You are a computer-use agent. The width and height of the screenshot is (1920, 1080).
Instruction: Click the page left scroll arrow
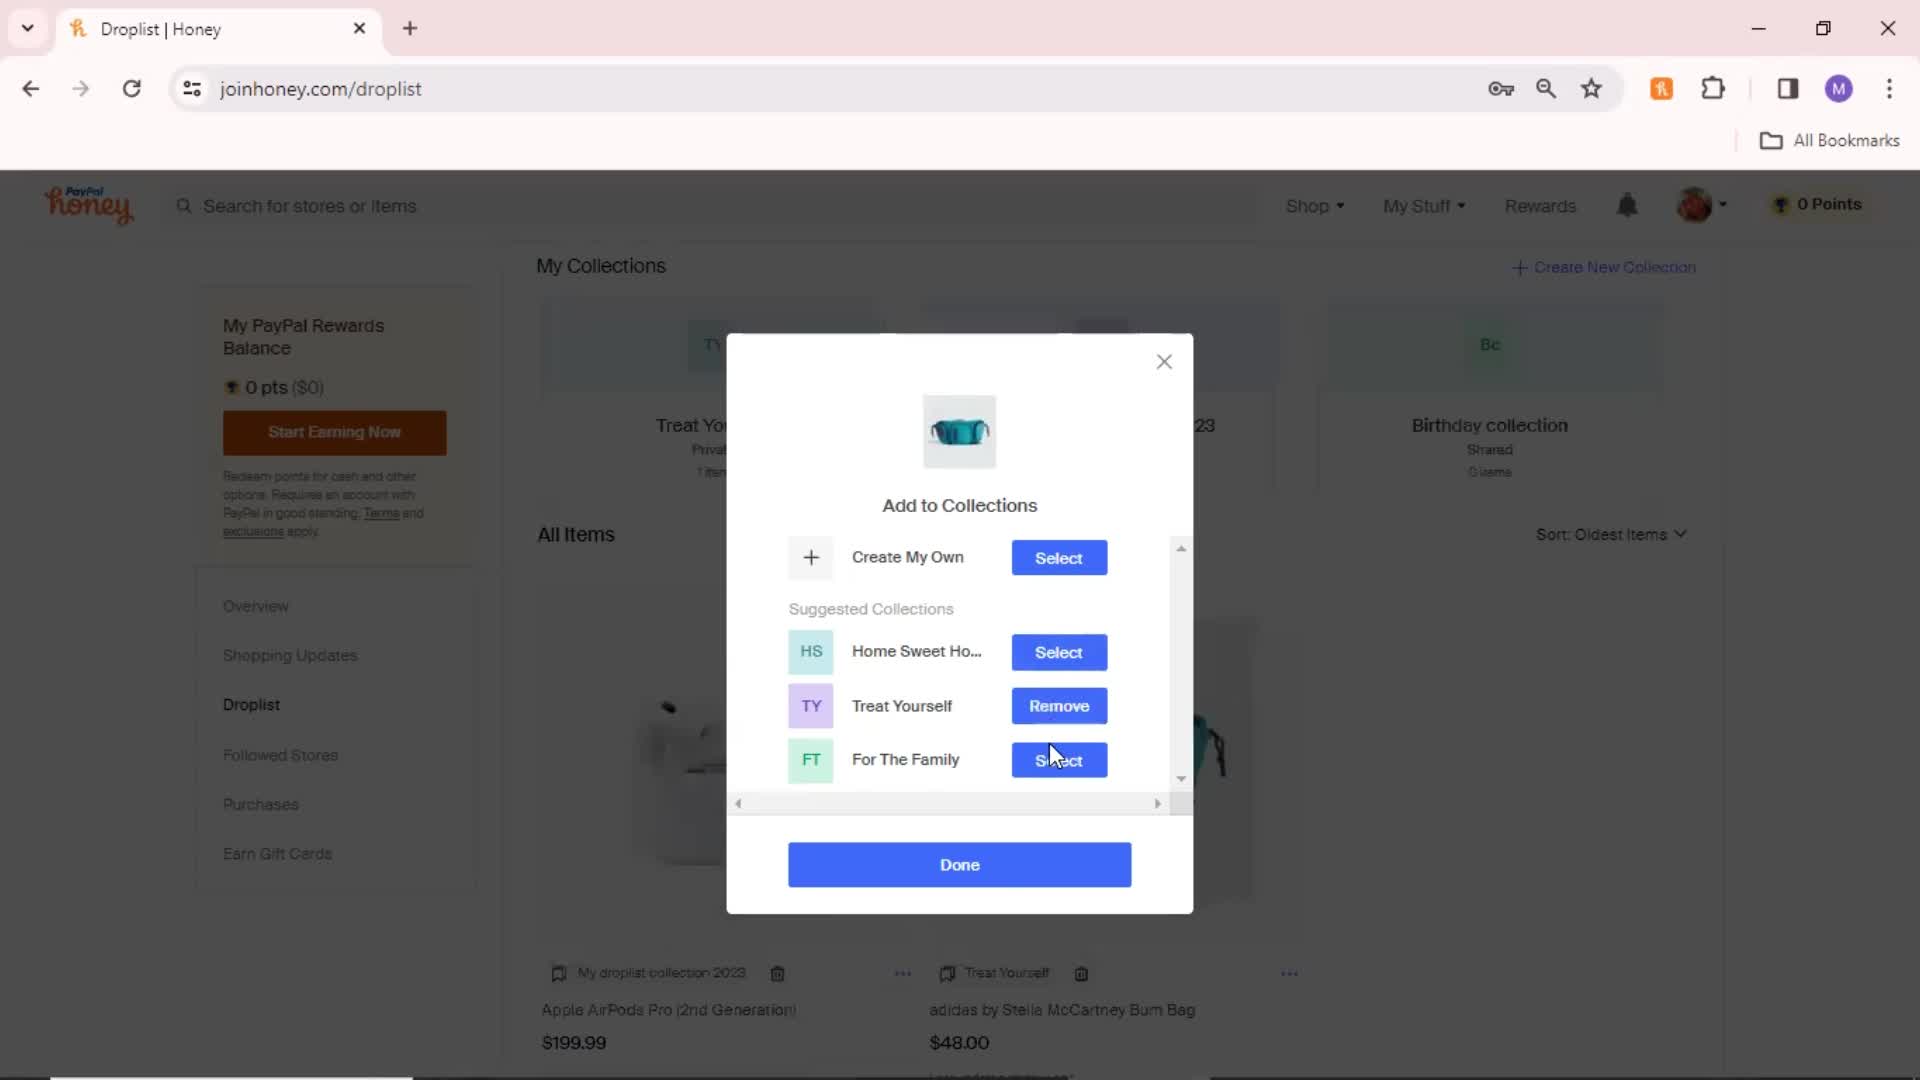(738, 803)
